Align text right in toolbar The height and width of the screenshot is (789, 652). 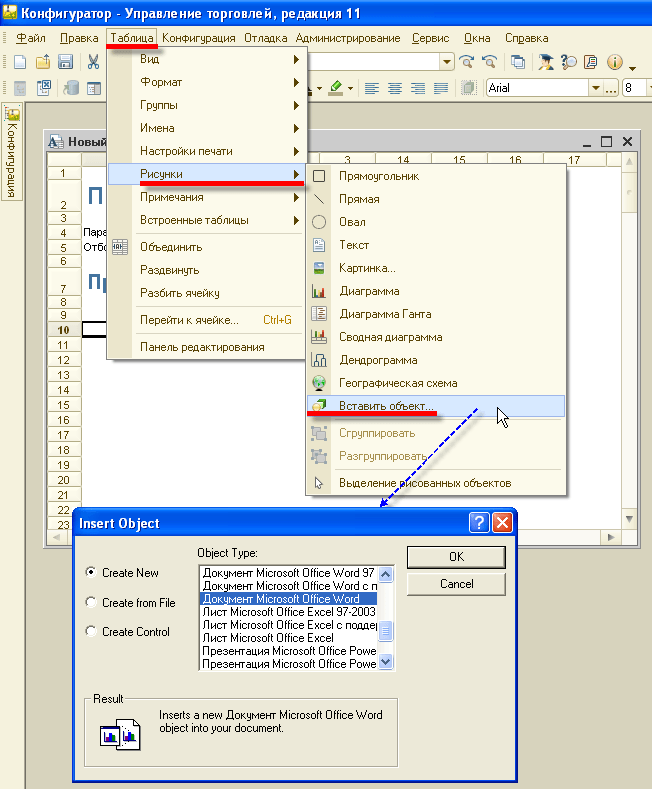click(x=418, y=89)
